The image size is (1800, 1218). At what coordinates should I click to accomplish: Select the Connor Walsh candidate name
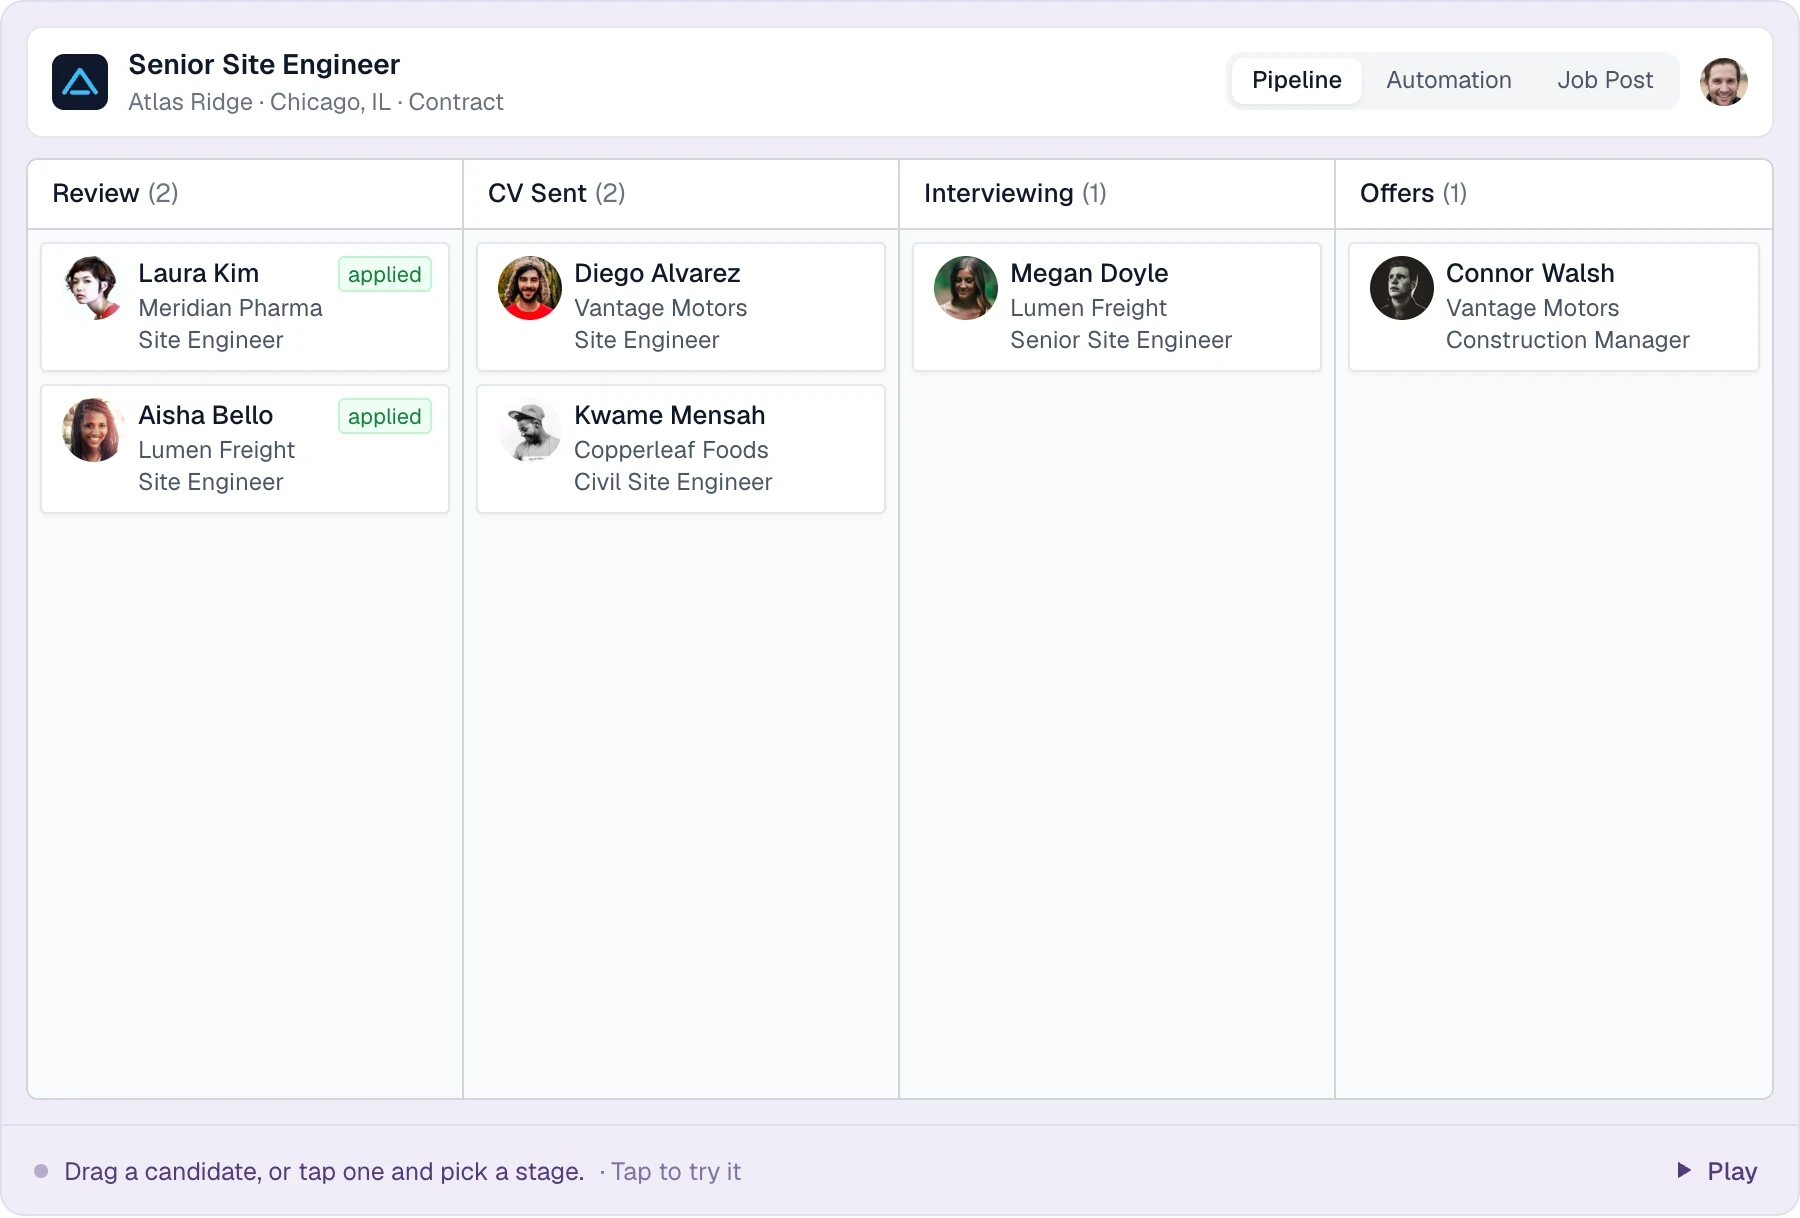(x=1530, y=273)
